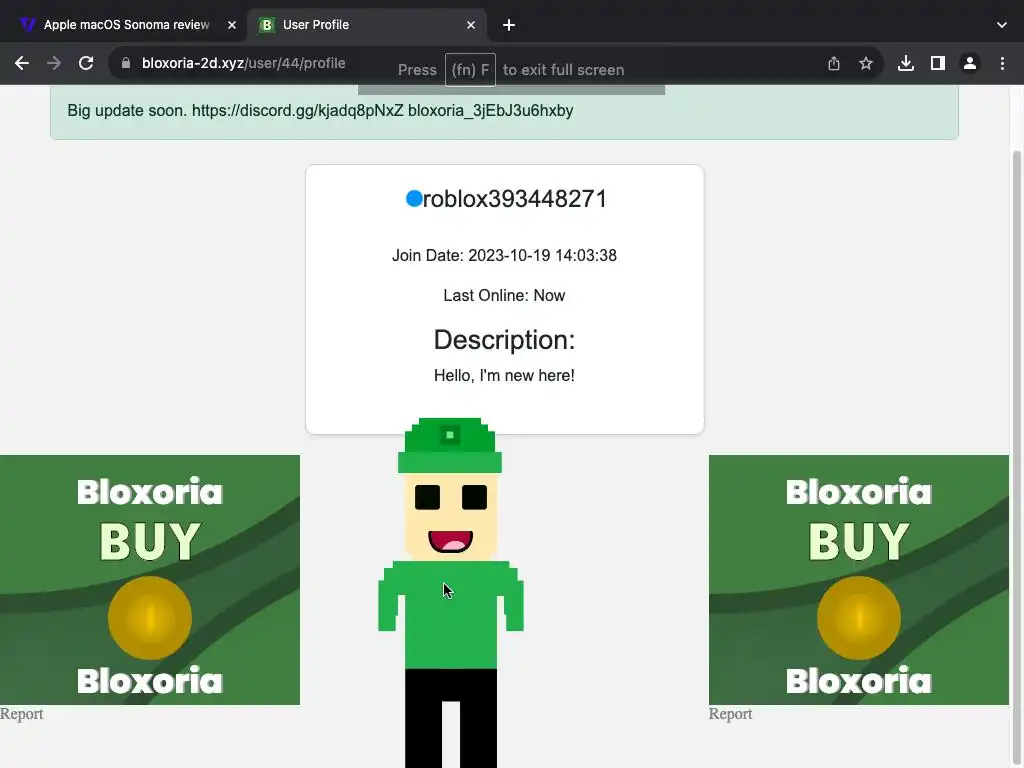Click the Join Date text line

pyautogui.click(x=504, y=255)
